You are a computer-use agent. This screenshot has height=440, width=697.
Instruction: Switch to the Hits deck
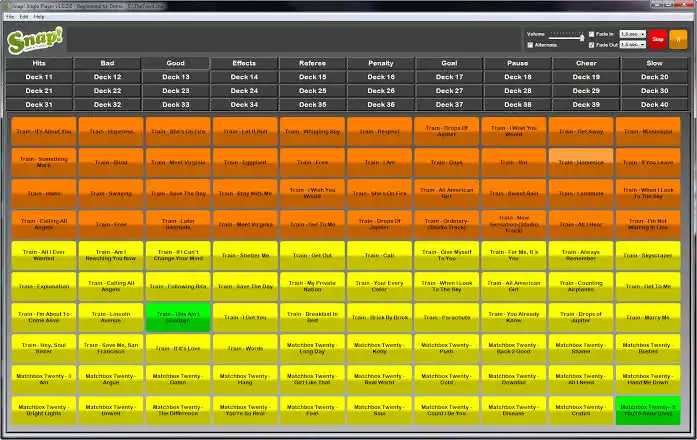click(x=39, y=63)
